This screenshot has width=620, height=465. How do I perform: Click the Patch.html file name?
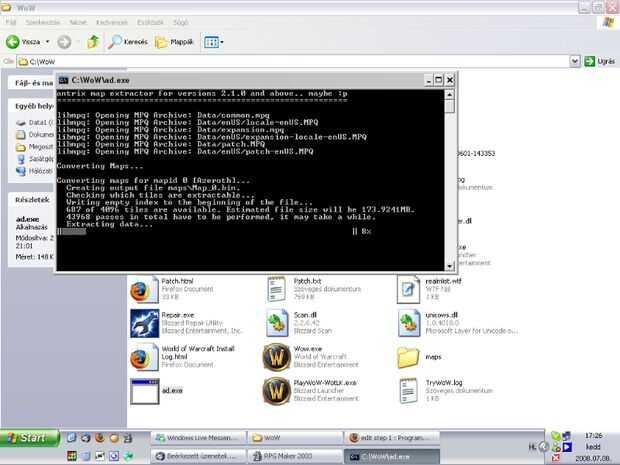pyautogui.click(x=177, y=281)
